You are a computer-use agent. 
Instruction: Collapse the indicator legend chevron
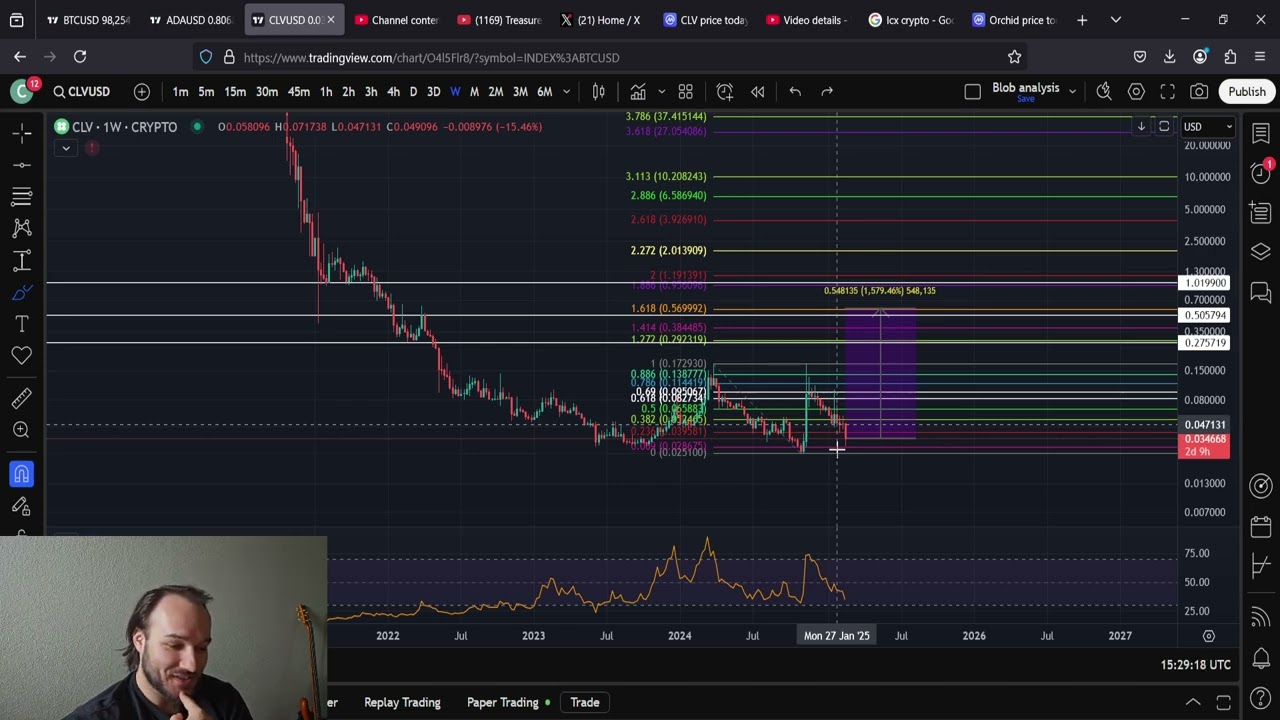click(x=66, y=148)
